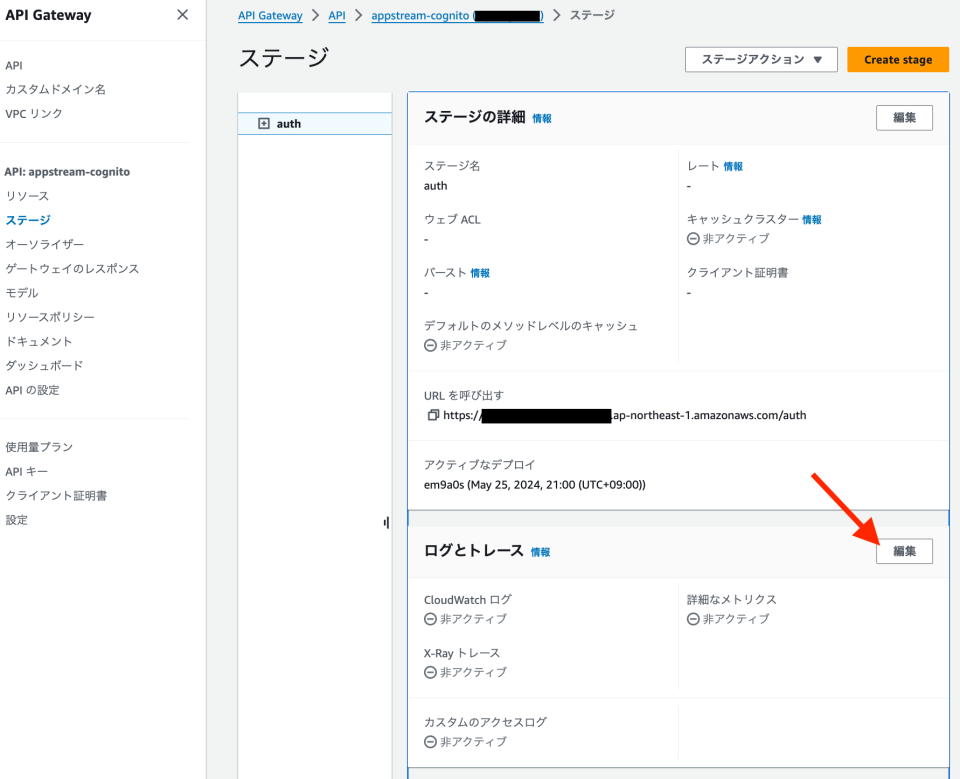Open 情報 link beside キャッシュクラスター
The image size is (960, 779).
point(812,220)
